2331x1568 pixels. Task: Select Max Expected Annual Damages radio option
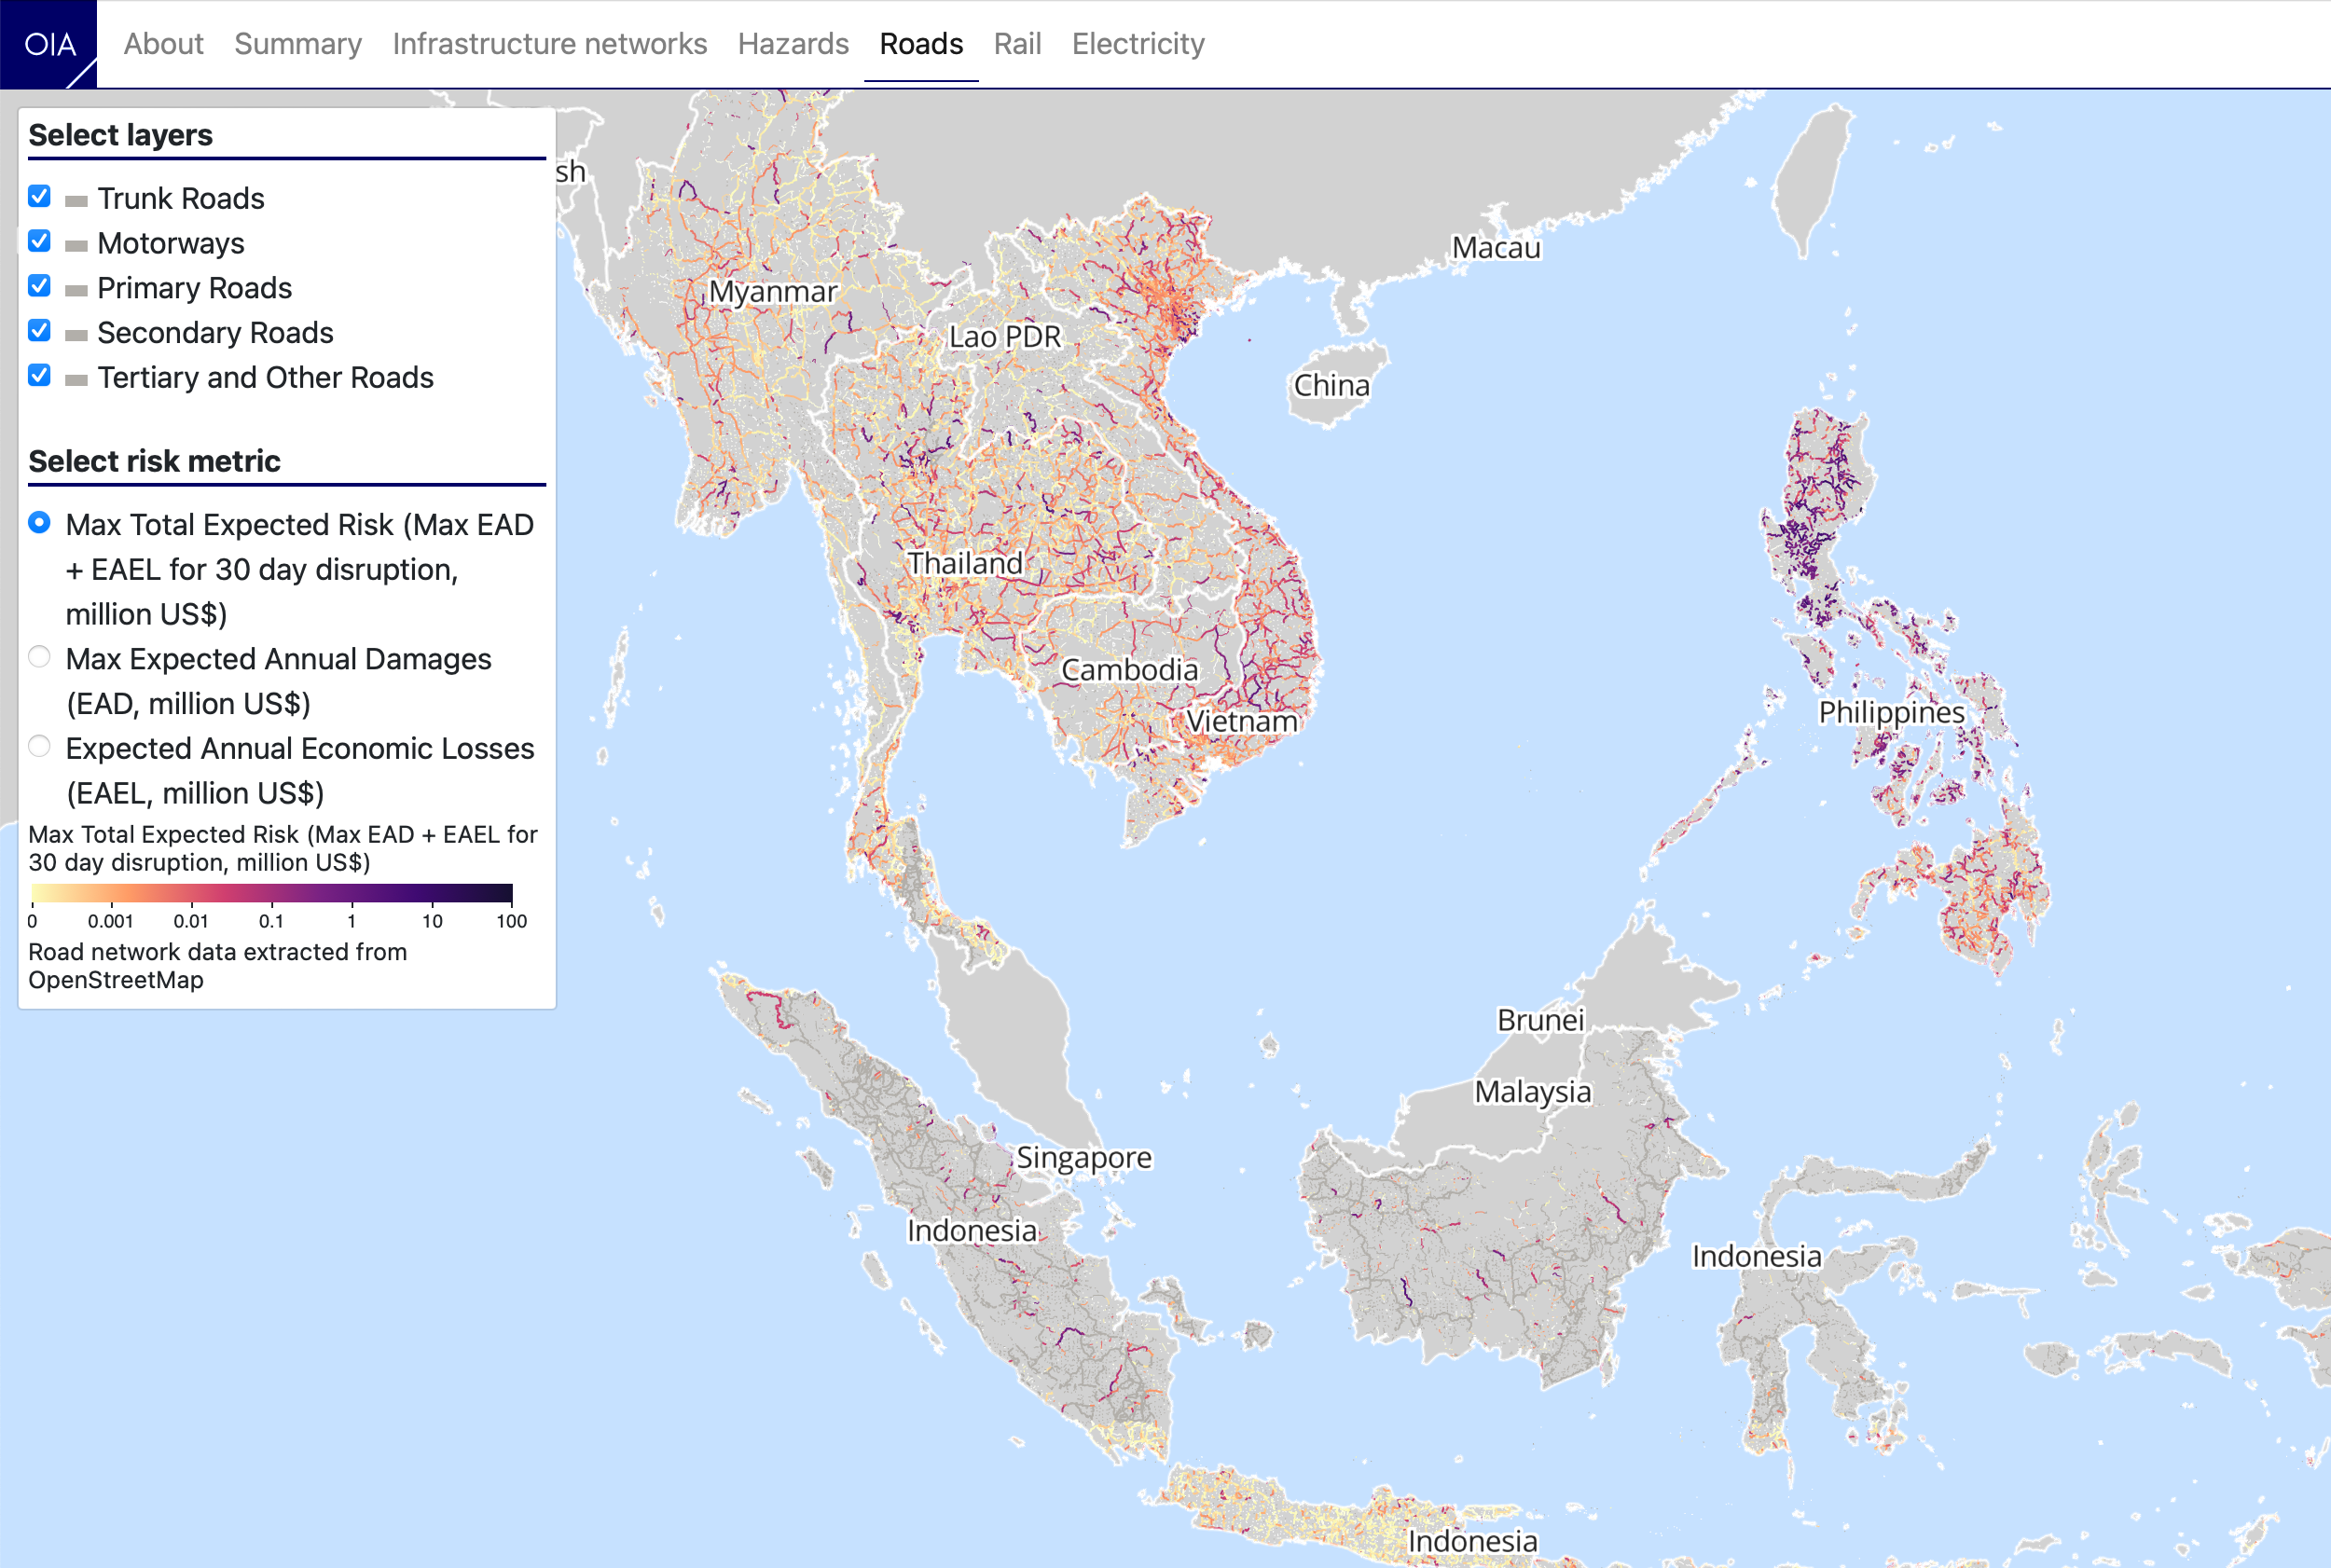coord(39,657)
